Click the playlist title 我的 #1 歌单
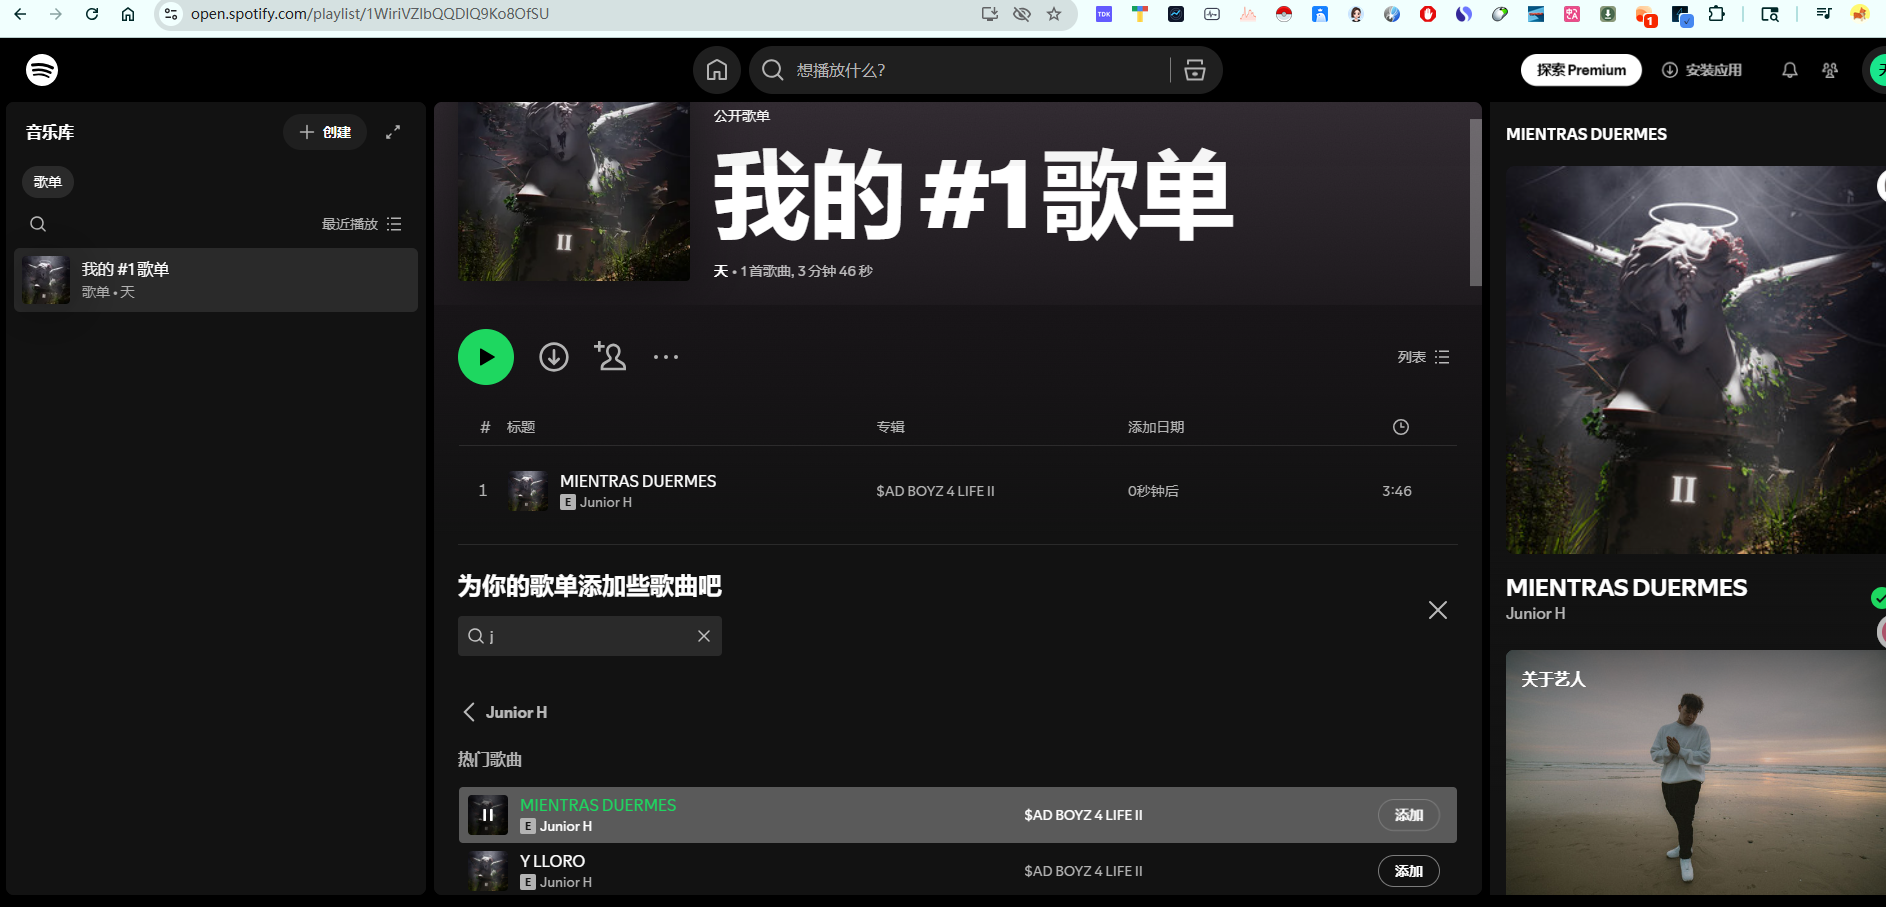The height and width of the screenshot is (907, 1886). [973, 195]
